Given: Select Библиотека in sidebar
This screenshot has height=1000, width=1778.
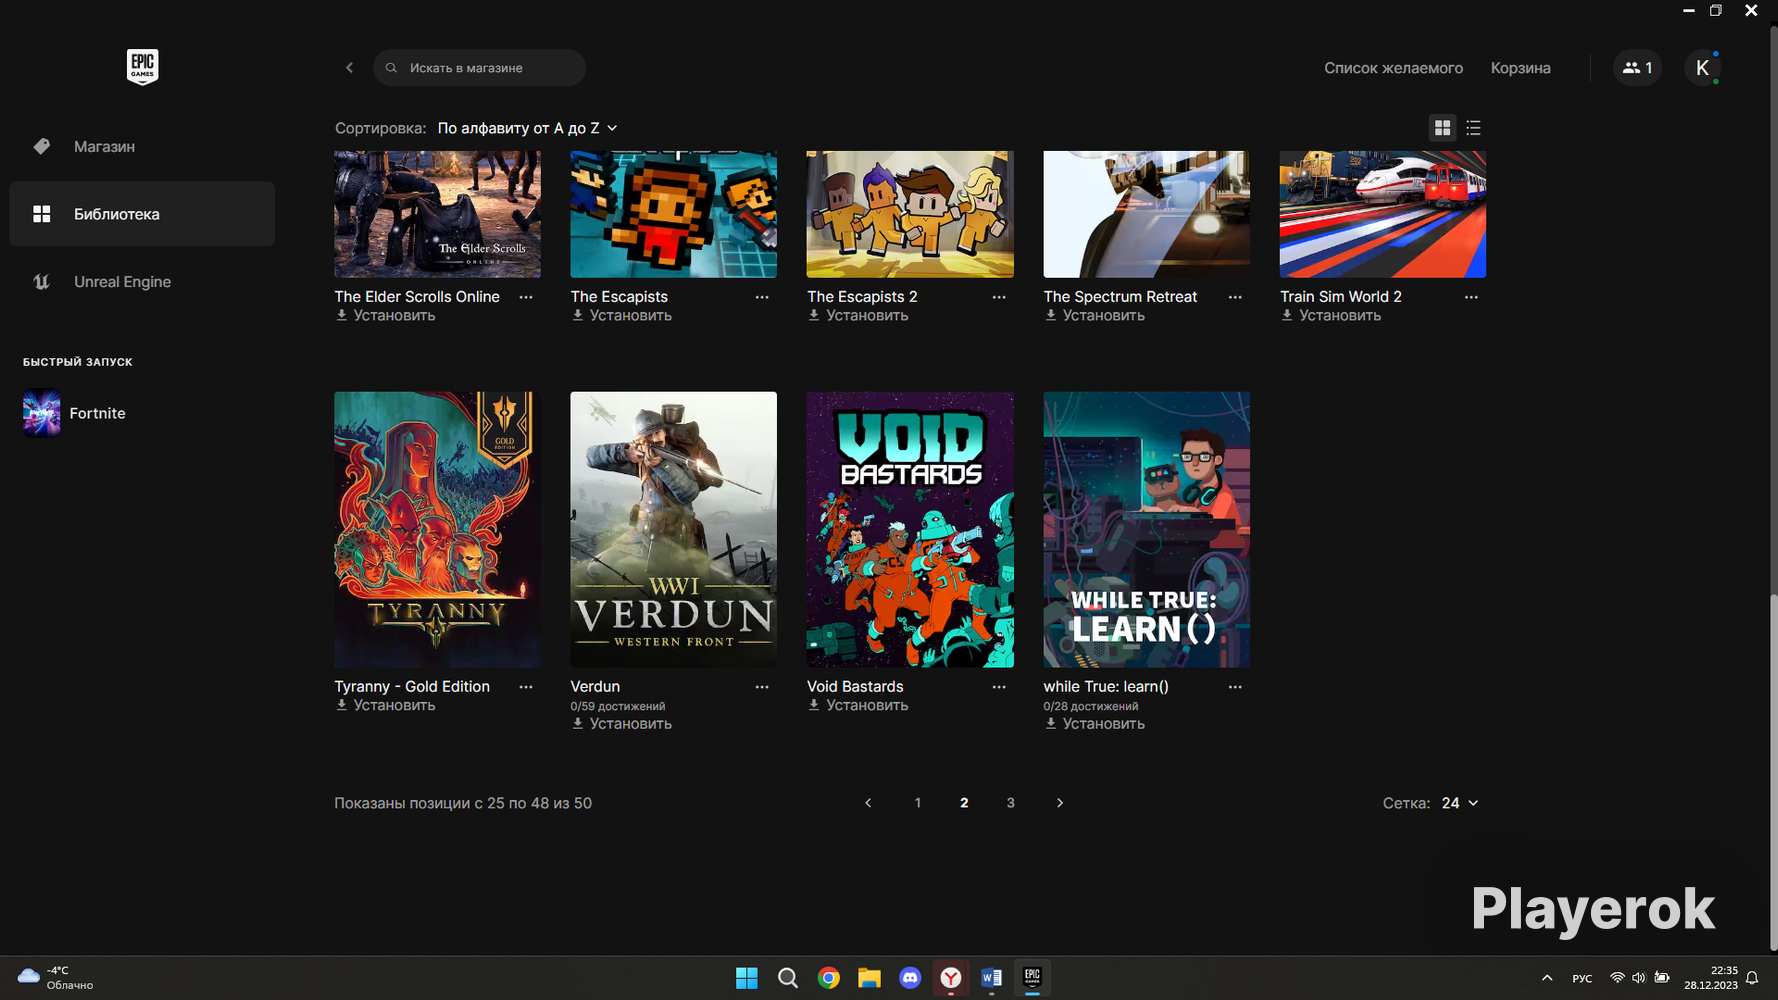Looking at the screenshot, I should [x=142, y=214].
